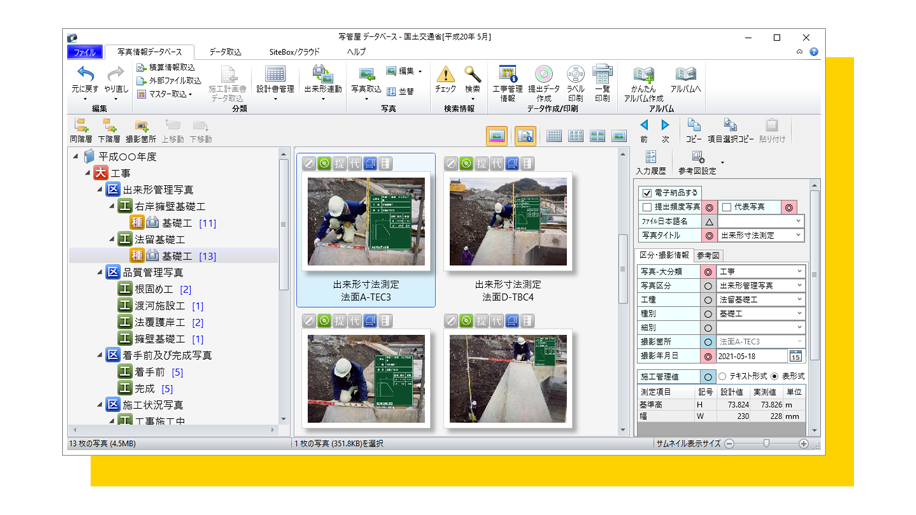
Task: Add a 下階層 folder
Action: [109, 131]
